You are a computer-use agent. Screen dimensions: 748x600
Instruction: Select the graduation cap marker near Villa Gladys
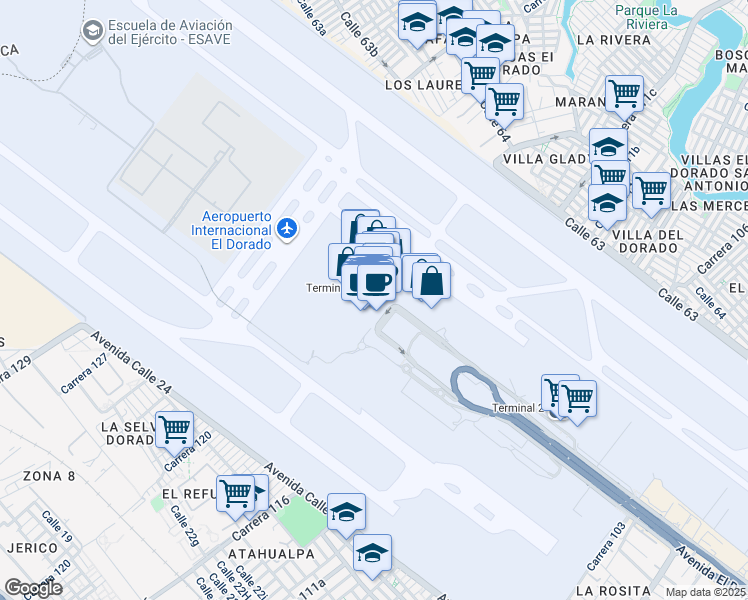pyautogui.click(x=608, y=148)
